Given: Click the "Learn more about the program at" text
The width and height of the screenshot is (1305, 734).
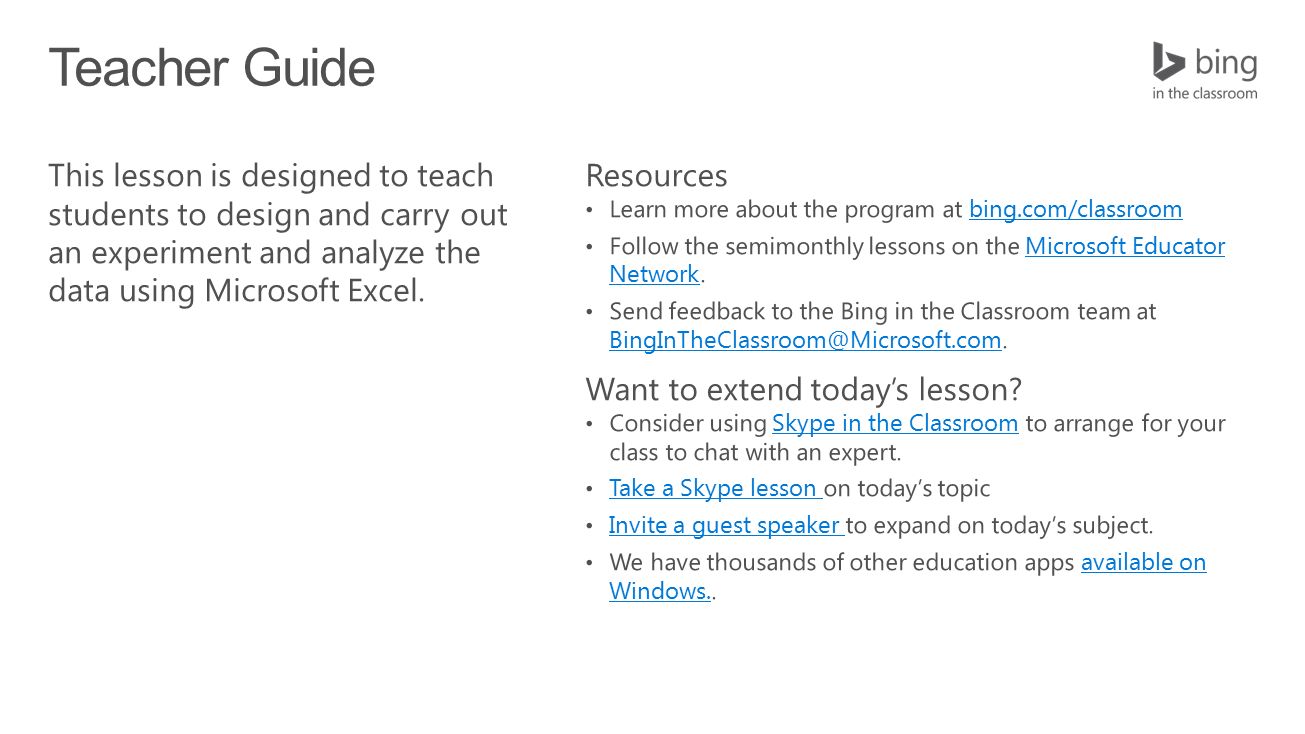Looking at the screenshot, I should [786, 209].
